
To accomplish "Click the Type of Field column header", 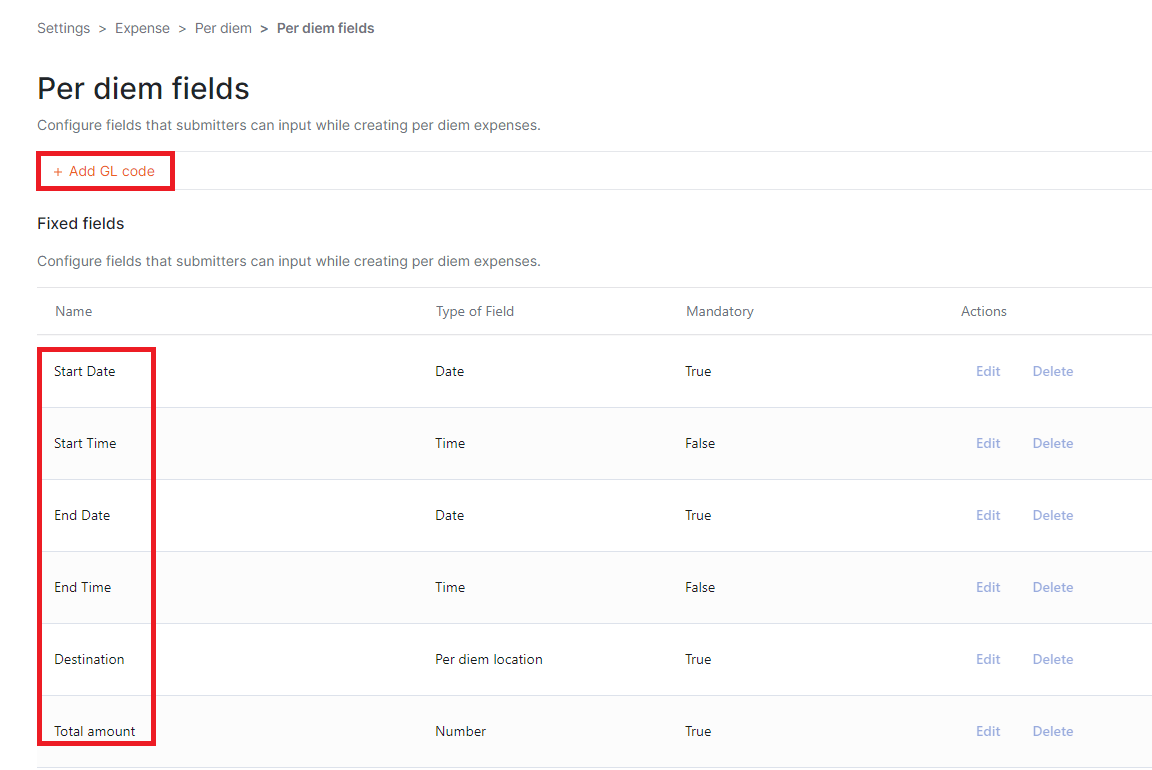I will point(475,312).
